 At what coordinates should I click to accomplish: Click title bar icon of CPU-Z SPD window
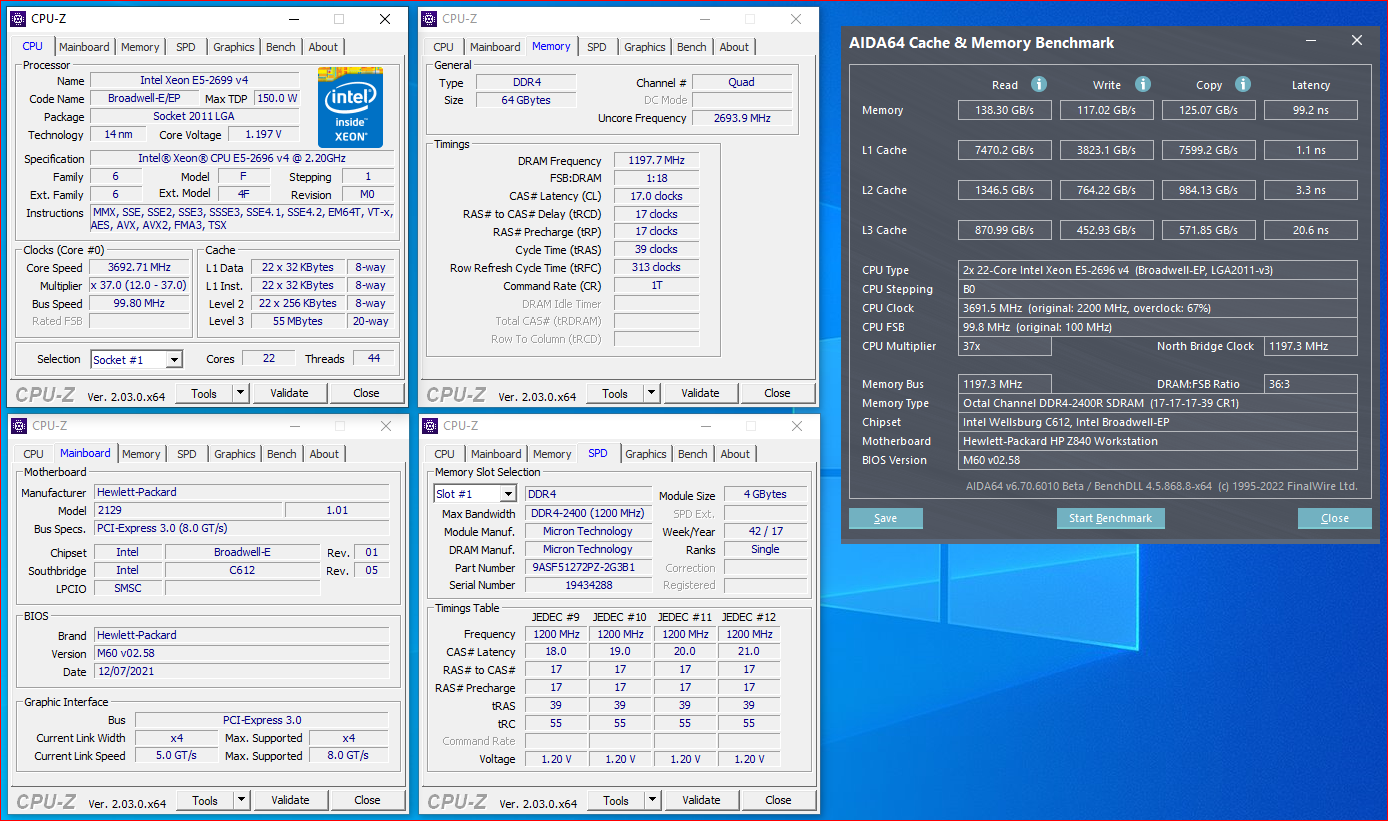[x=429, y=426]
